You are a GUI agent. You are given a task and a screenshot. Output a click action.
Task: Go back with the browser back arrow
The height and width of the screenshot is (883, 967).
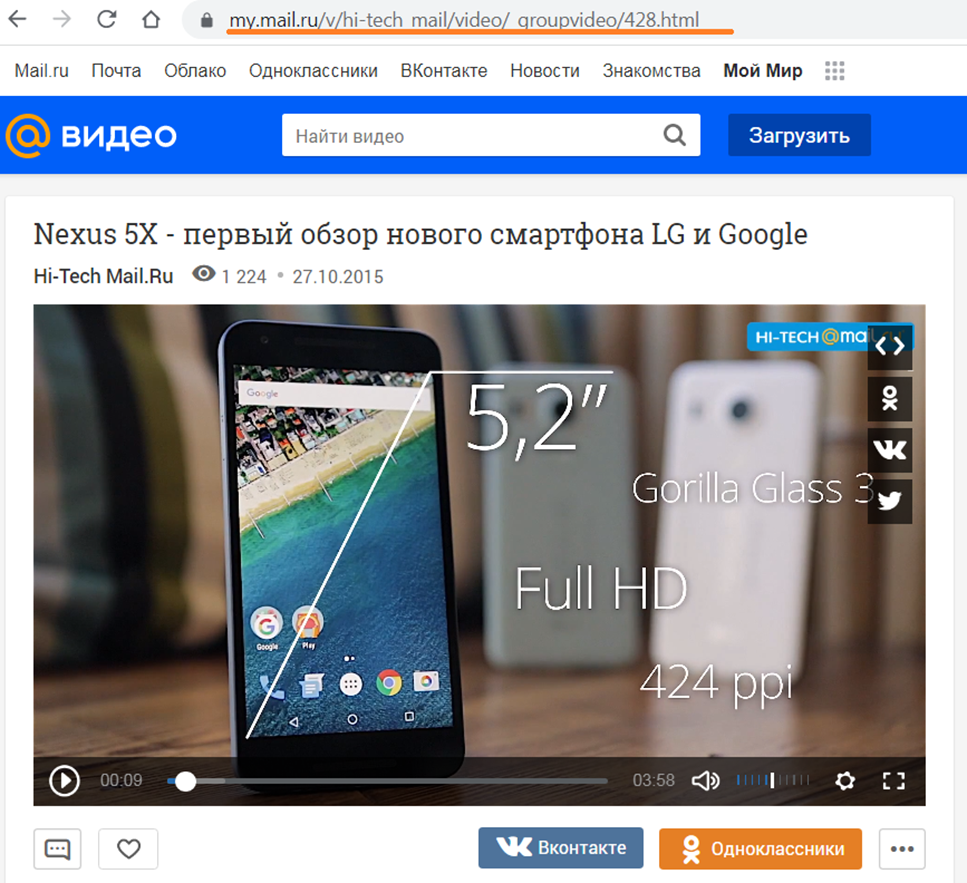pyautogui.click(x=17, y=19)
